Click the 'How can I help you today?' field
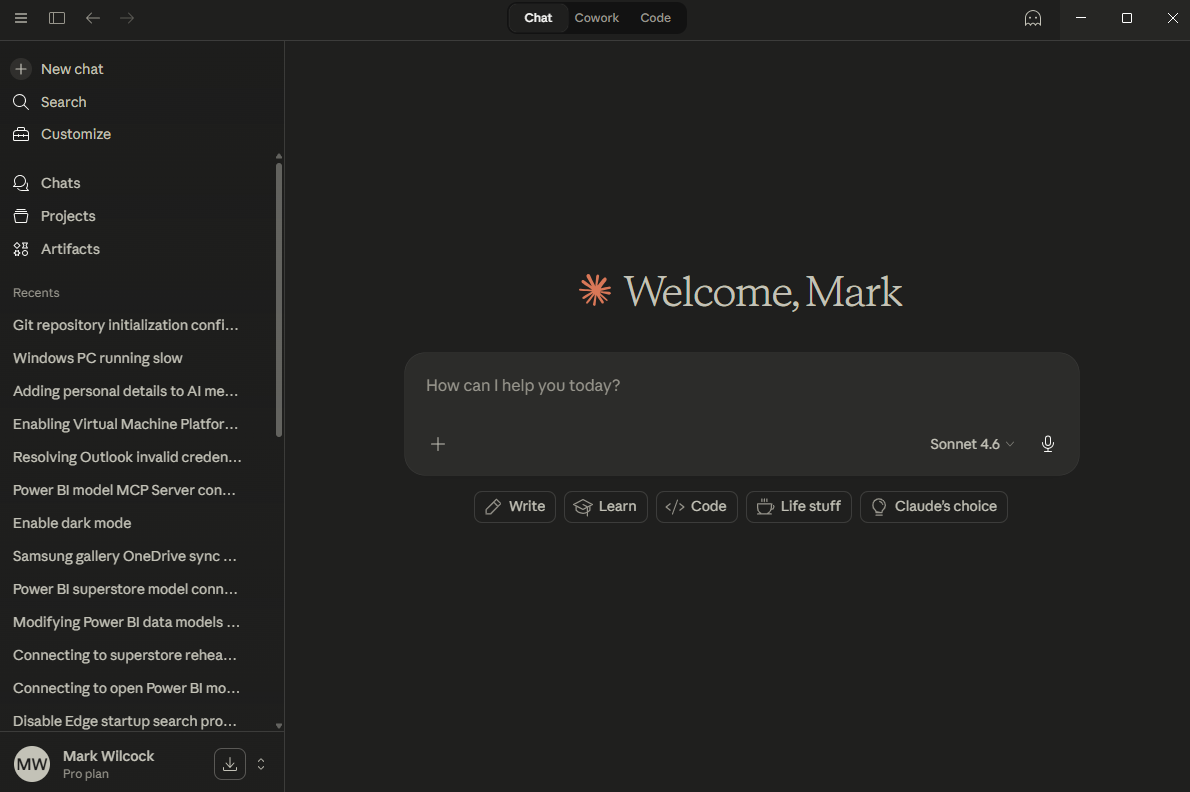The width and height of the screenshot is (1190, 792). pos(740,386)
